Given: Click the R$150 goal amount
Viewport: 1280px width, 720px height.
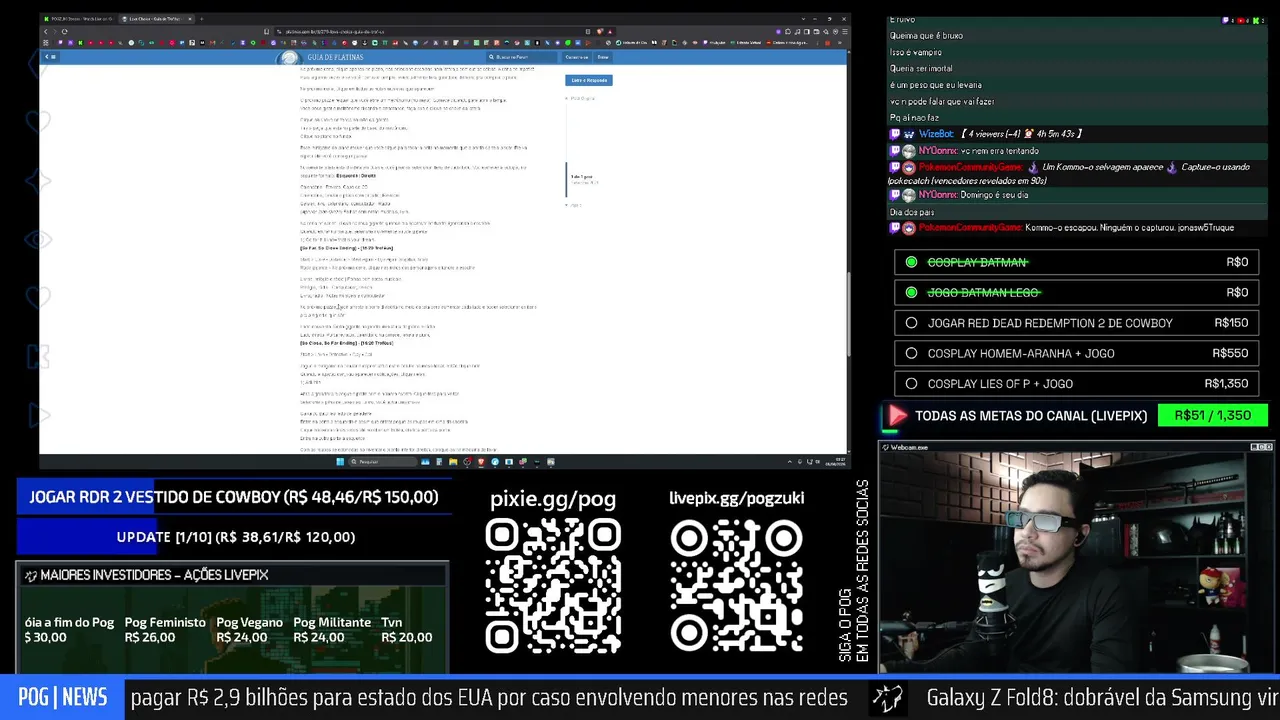Looking at the screenshot, I should pyautogui.click(x=1231, y=323).
